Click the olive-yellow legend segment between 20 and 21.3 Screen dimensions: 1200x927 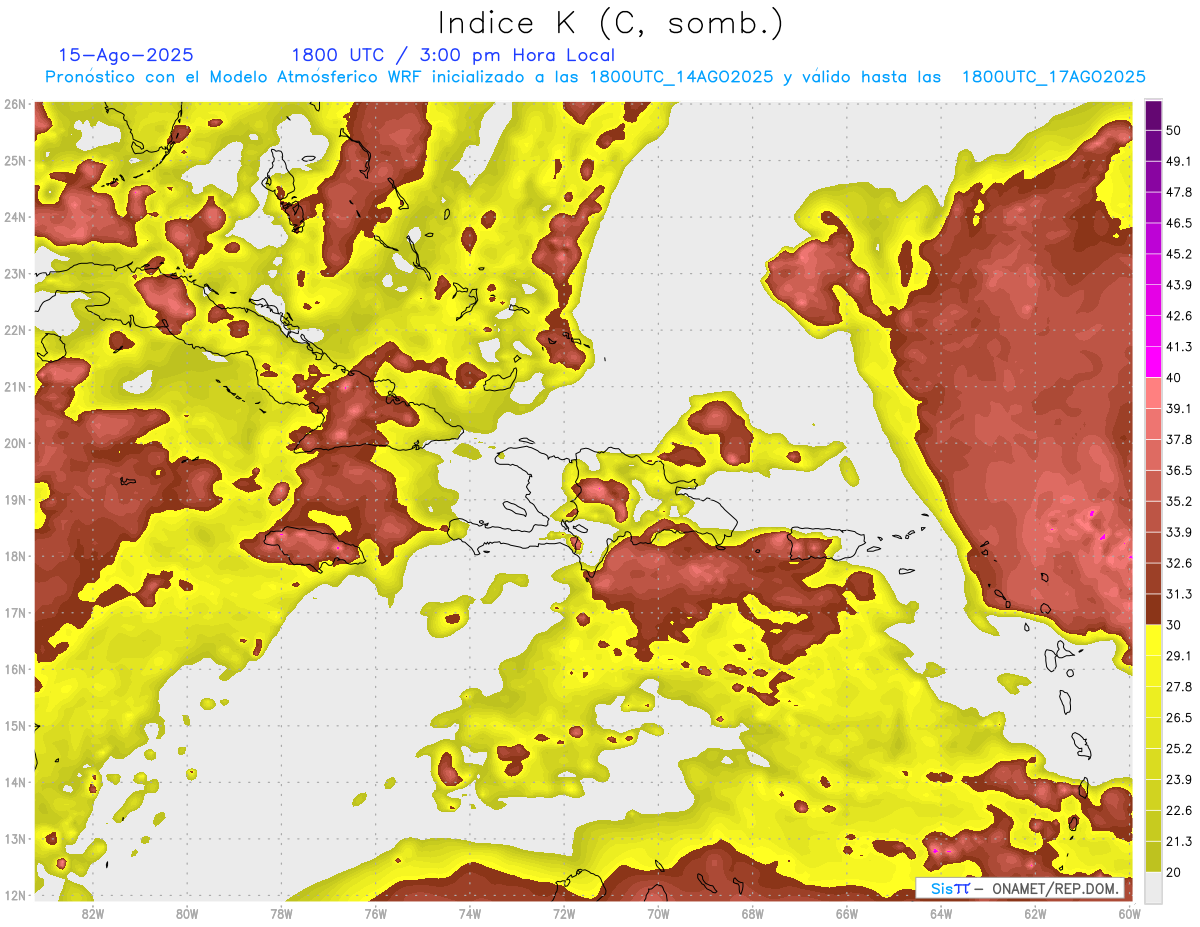coord(1153,855)
